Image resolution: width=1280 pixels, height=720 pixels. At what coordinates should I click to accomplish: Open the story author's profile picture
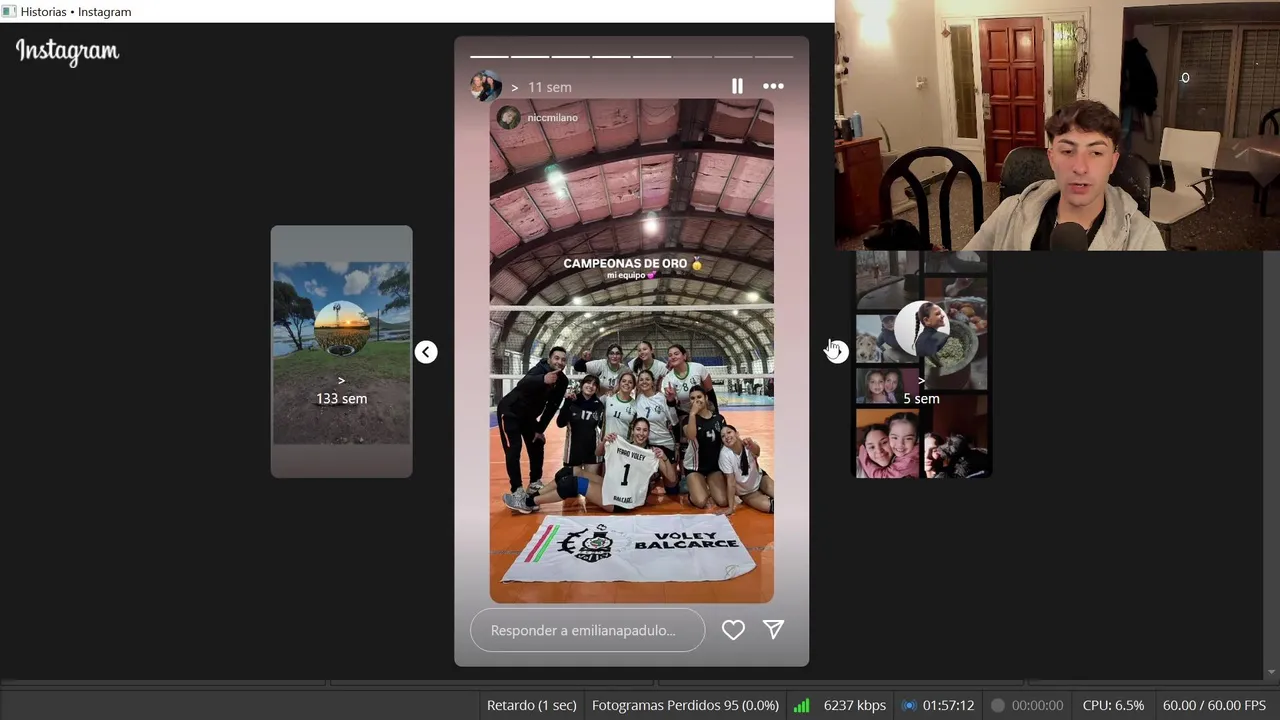pos(486,87)
